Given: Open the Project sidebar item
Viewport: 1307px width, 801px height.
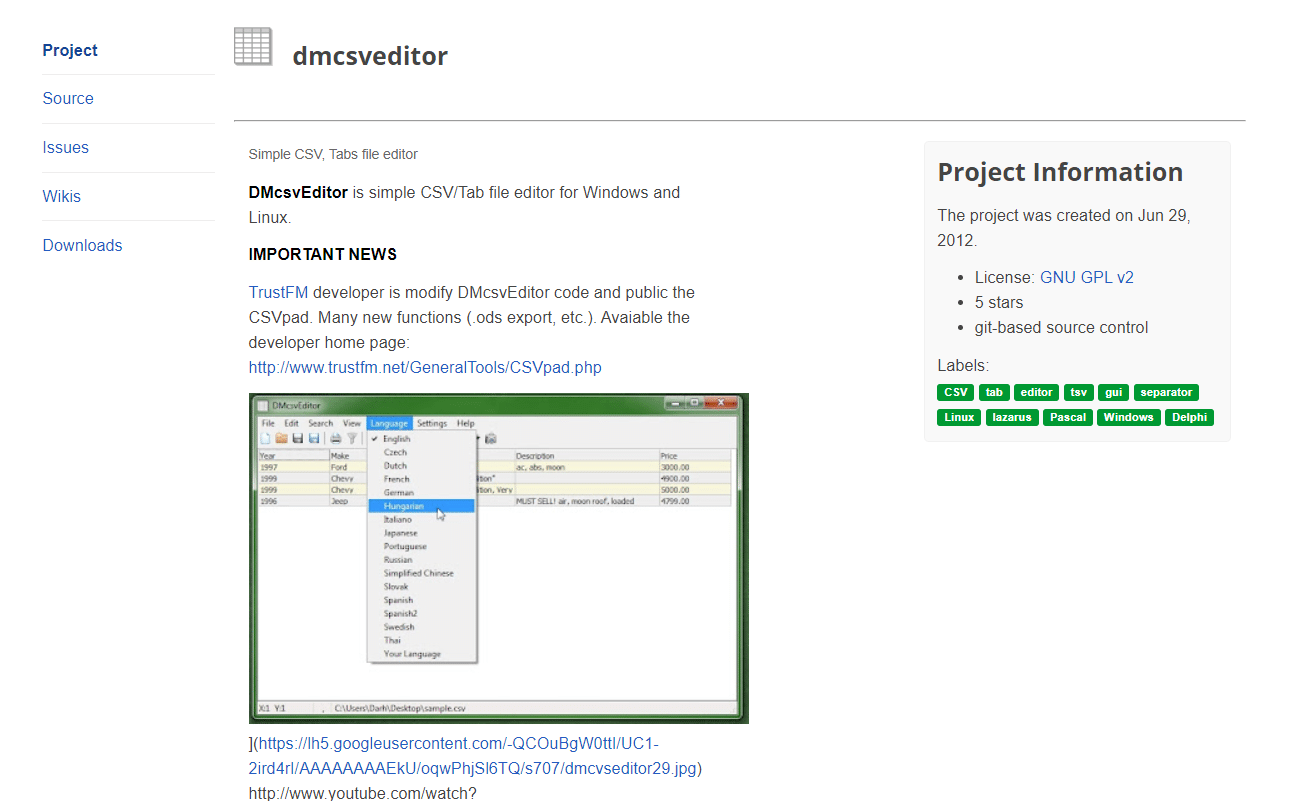Looking at the screenshot, I should (70, 50).
